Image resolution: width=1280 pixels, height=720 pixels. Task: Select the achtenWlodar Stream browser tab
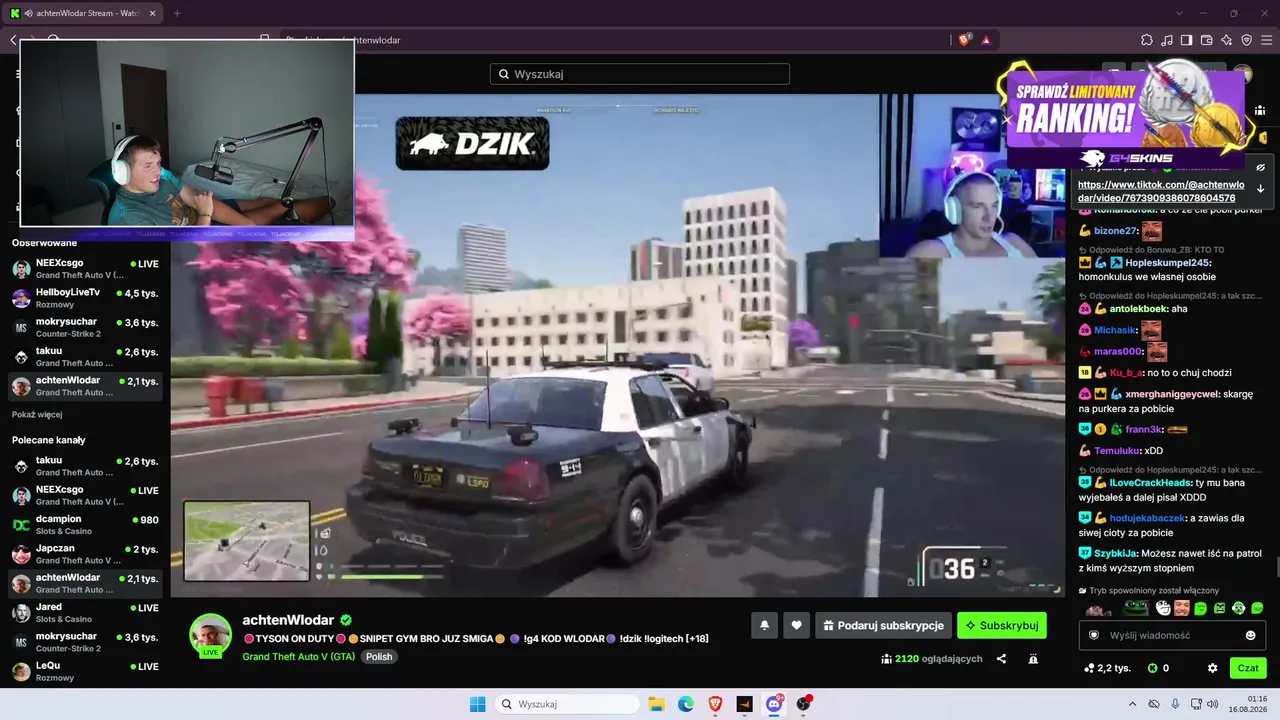84,13
